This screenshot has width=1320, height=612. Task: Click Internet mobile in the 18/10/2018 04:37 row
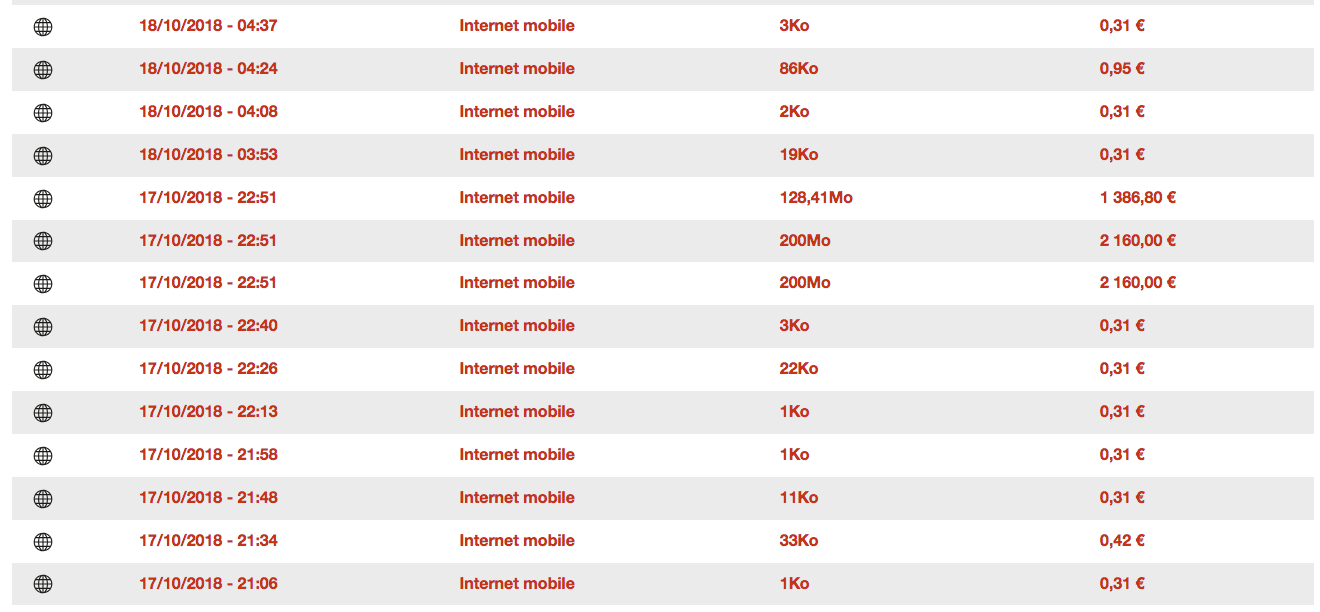[x=517, y=26]
